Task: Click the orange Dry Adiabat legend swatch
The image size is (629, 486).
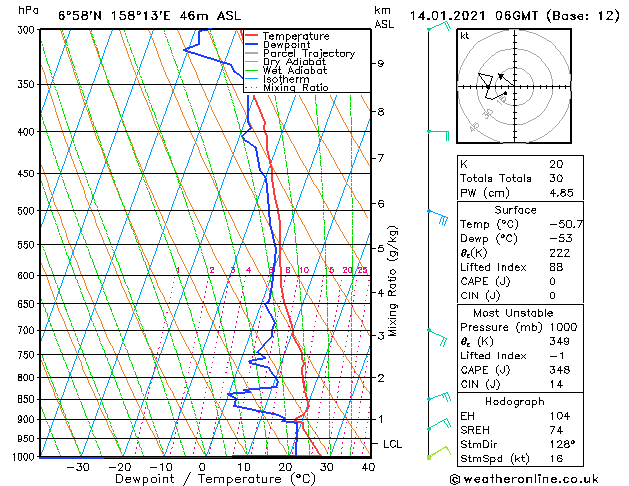Action: point(252,62)
